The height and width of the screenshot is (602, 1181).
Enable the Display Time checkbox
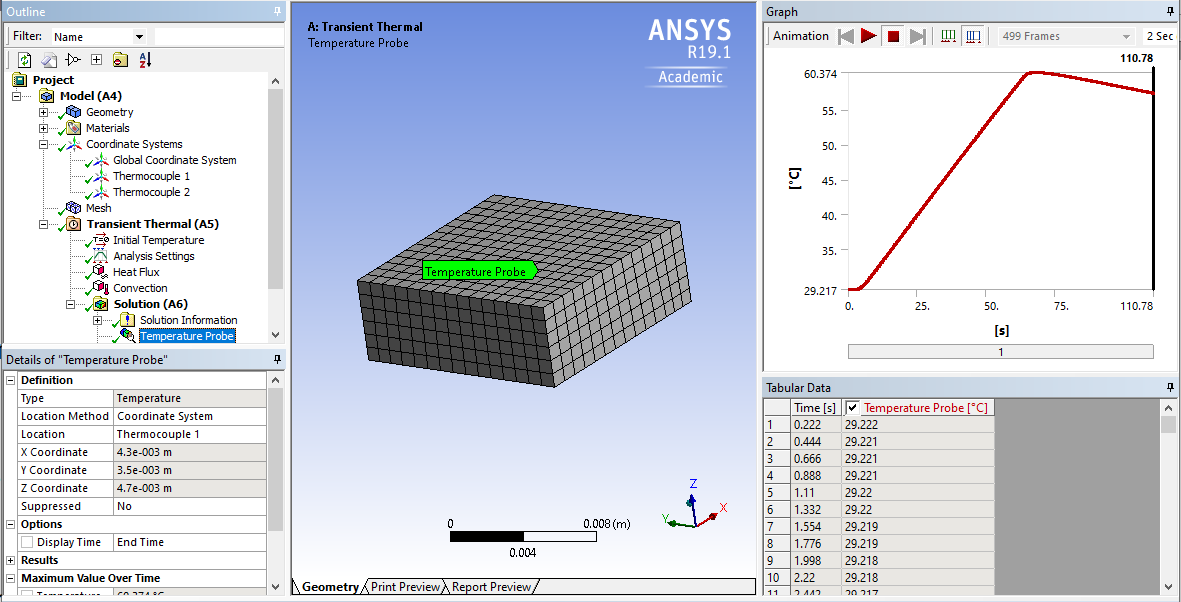coord(27,542)
